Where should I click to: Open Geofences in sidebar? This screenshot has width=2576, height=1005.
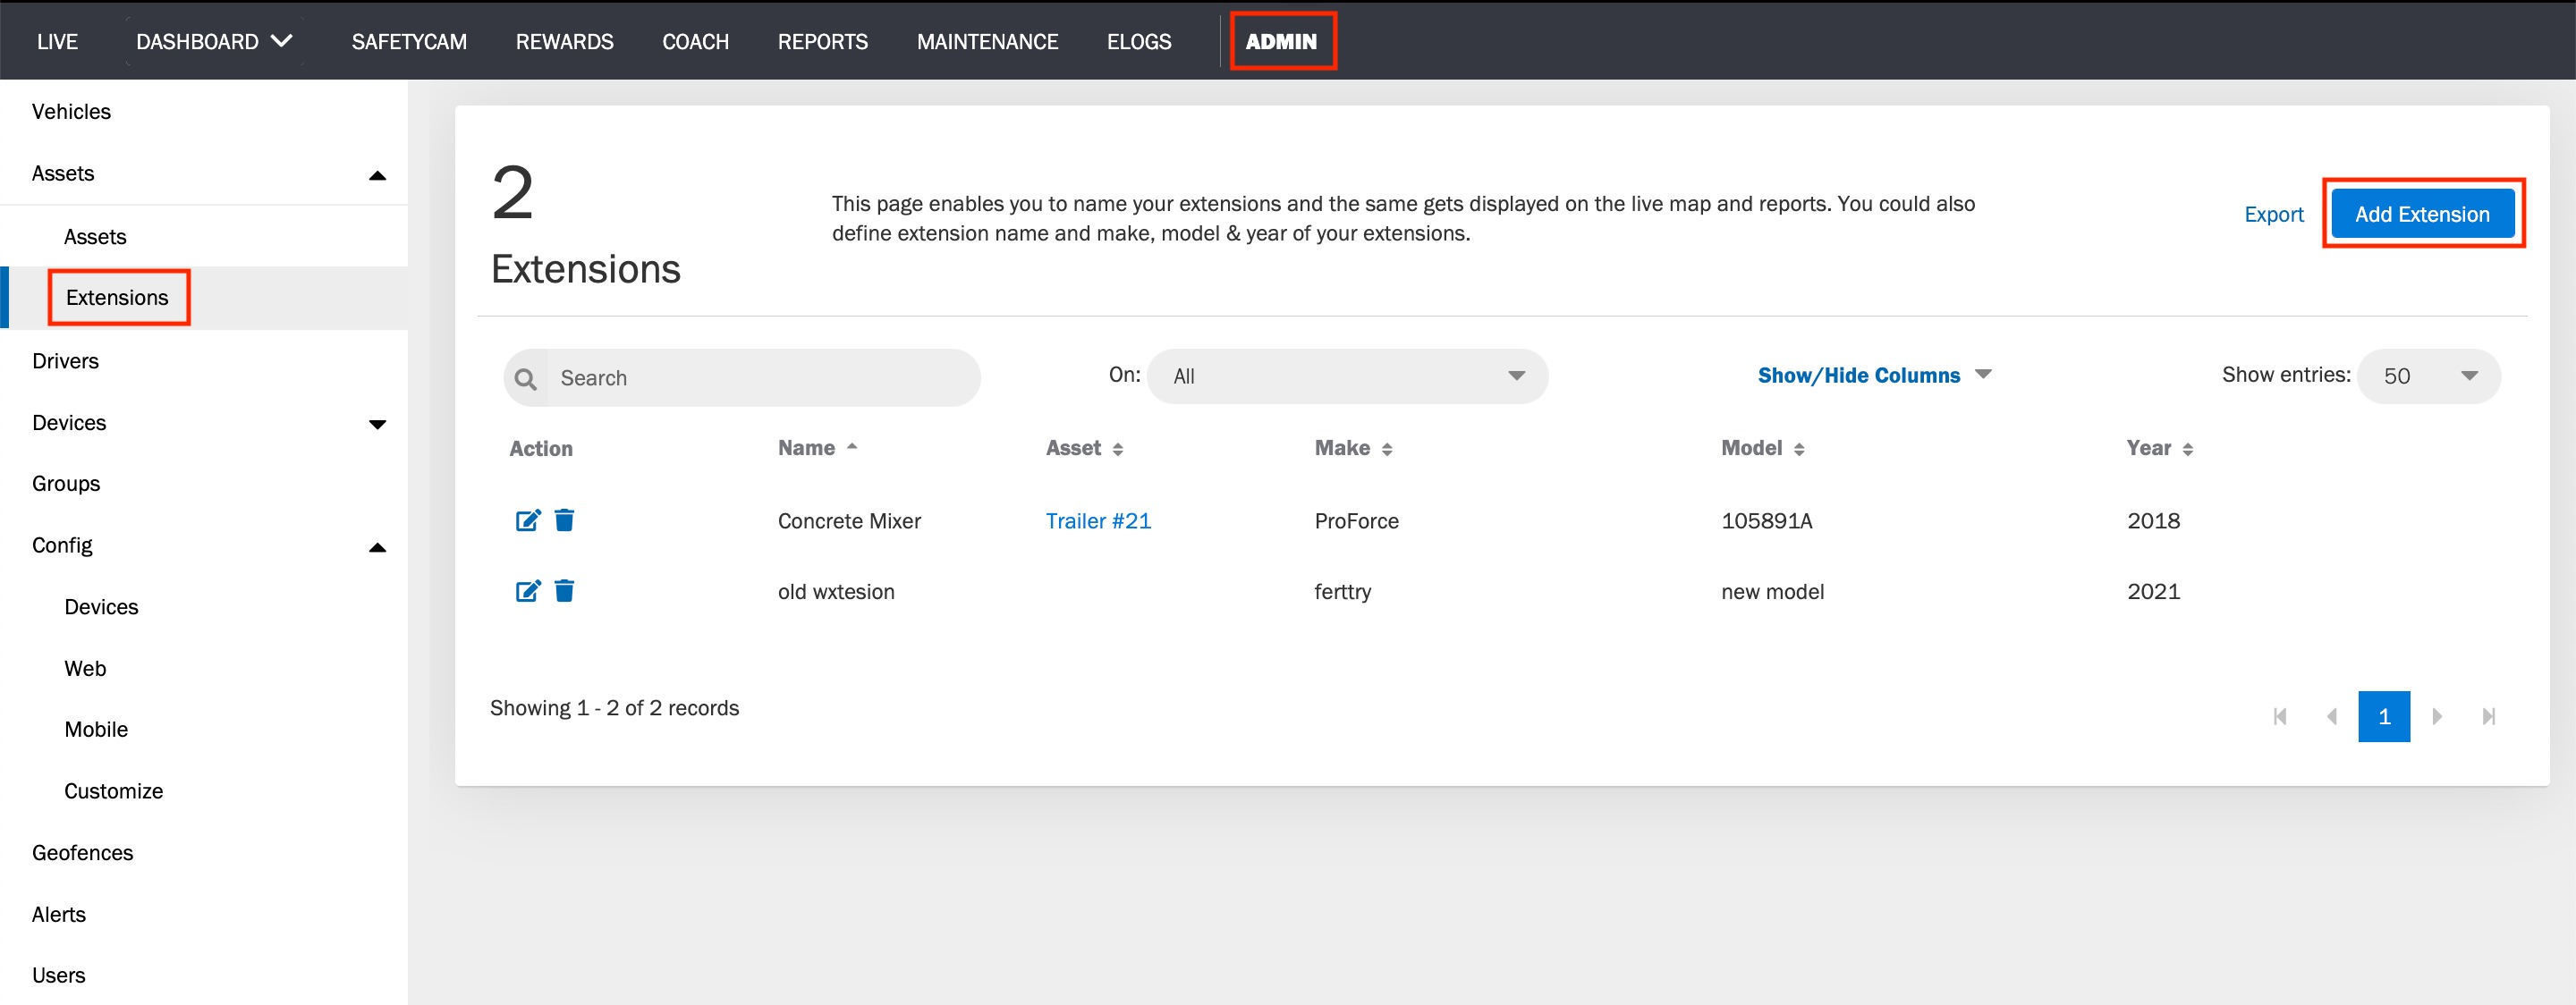click(x=82, y=853)
